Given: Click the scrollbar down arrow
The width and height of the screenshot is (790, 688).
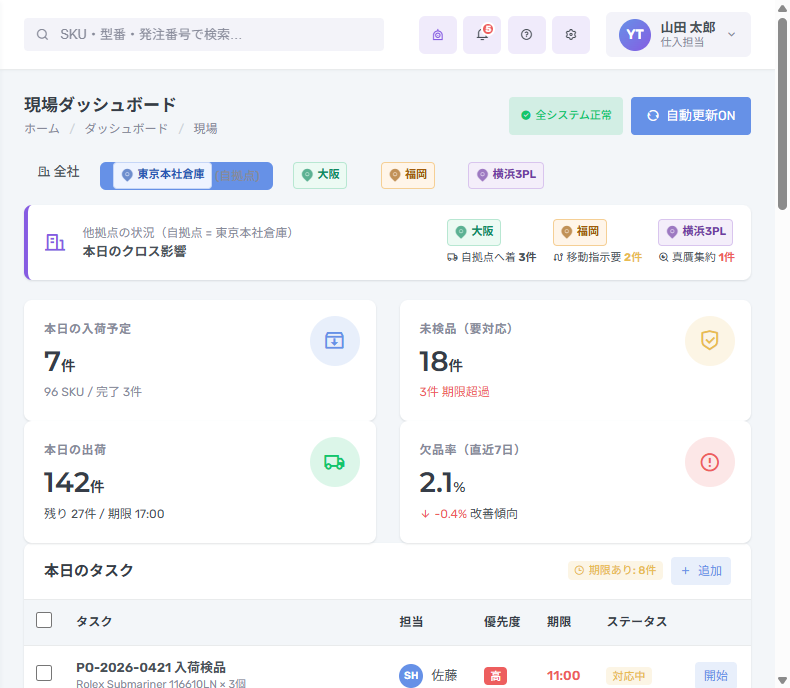Looking at the screenshot, I should [x=782, y=680].
